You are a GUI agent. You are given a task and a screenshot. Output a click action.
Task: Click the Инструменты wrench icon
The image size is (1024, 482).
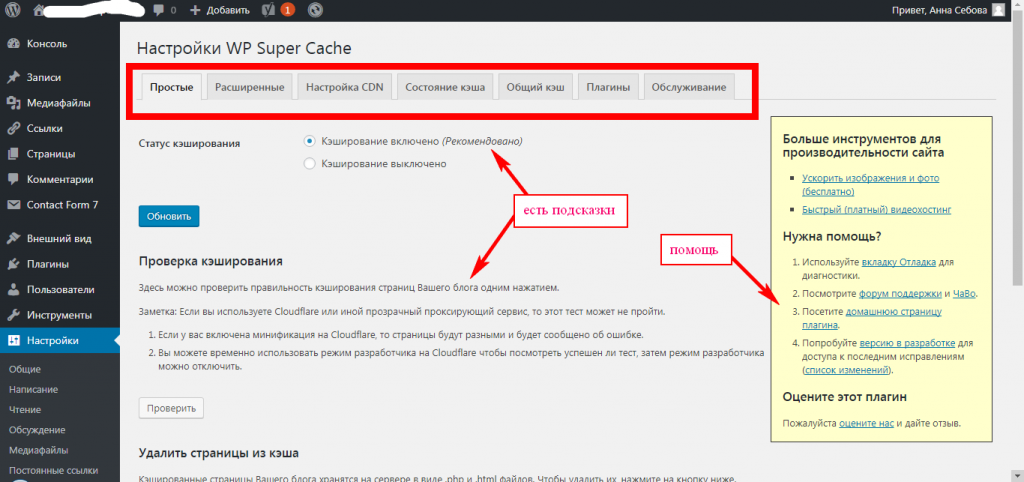tap(13, 315)
